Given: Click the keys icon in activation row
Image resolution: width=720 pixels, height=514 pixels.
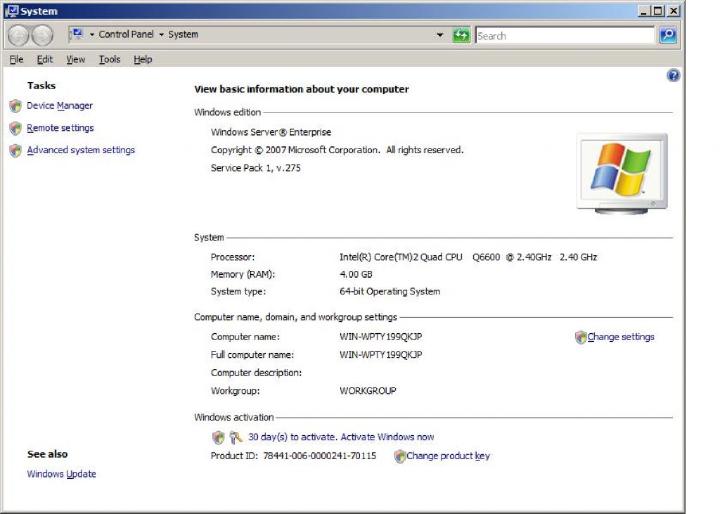Looking at the screenshot, I should tap(236, 437).
